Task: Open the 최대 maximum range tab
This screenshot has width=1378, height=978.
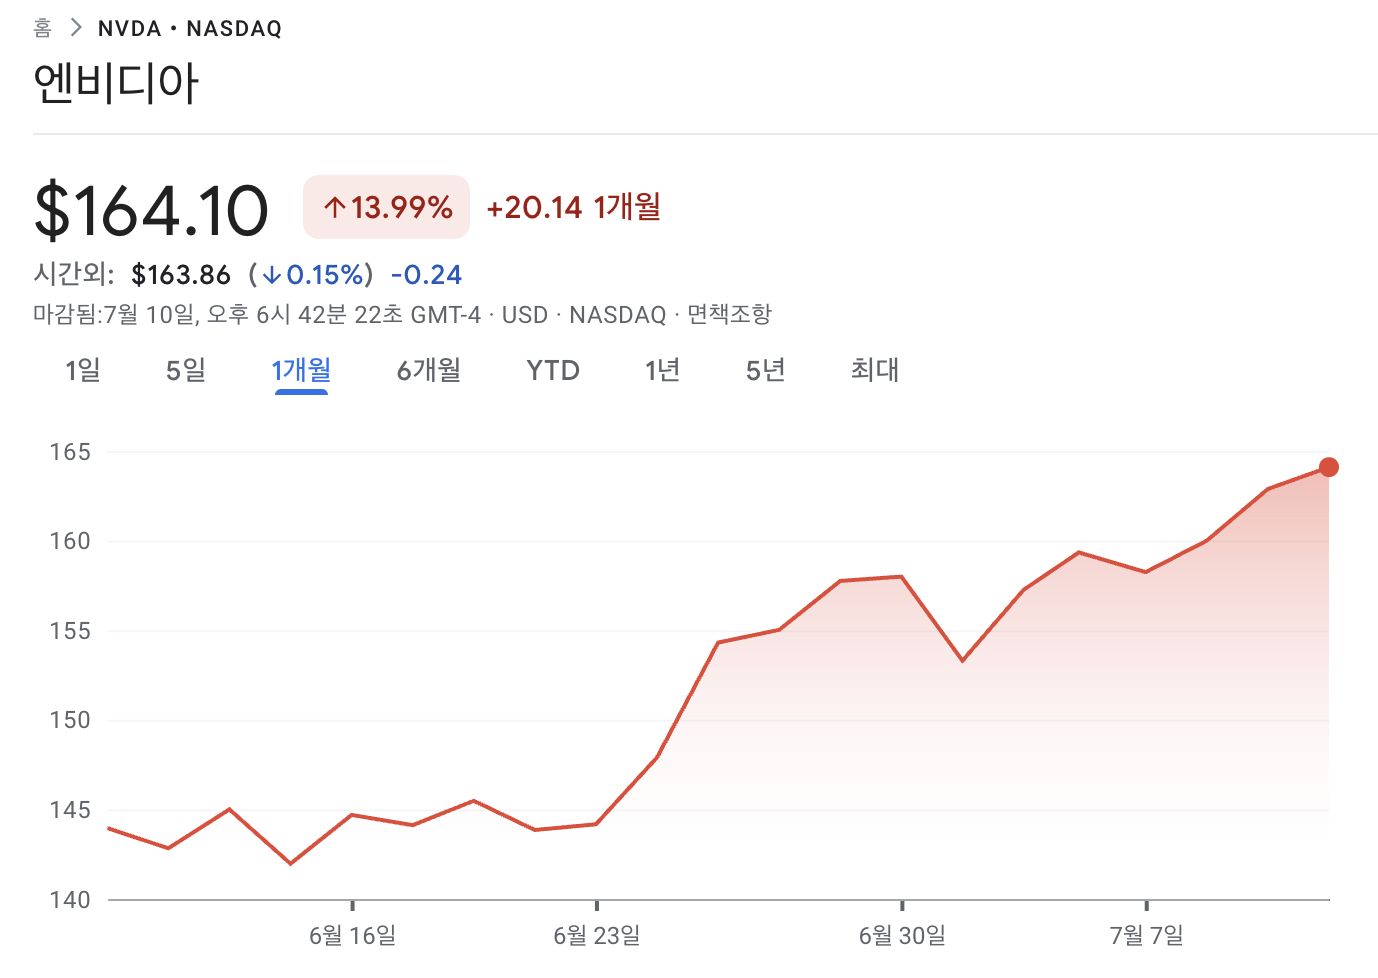Action: point(875,371)
